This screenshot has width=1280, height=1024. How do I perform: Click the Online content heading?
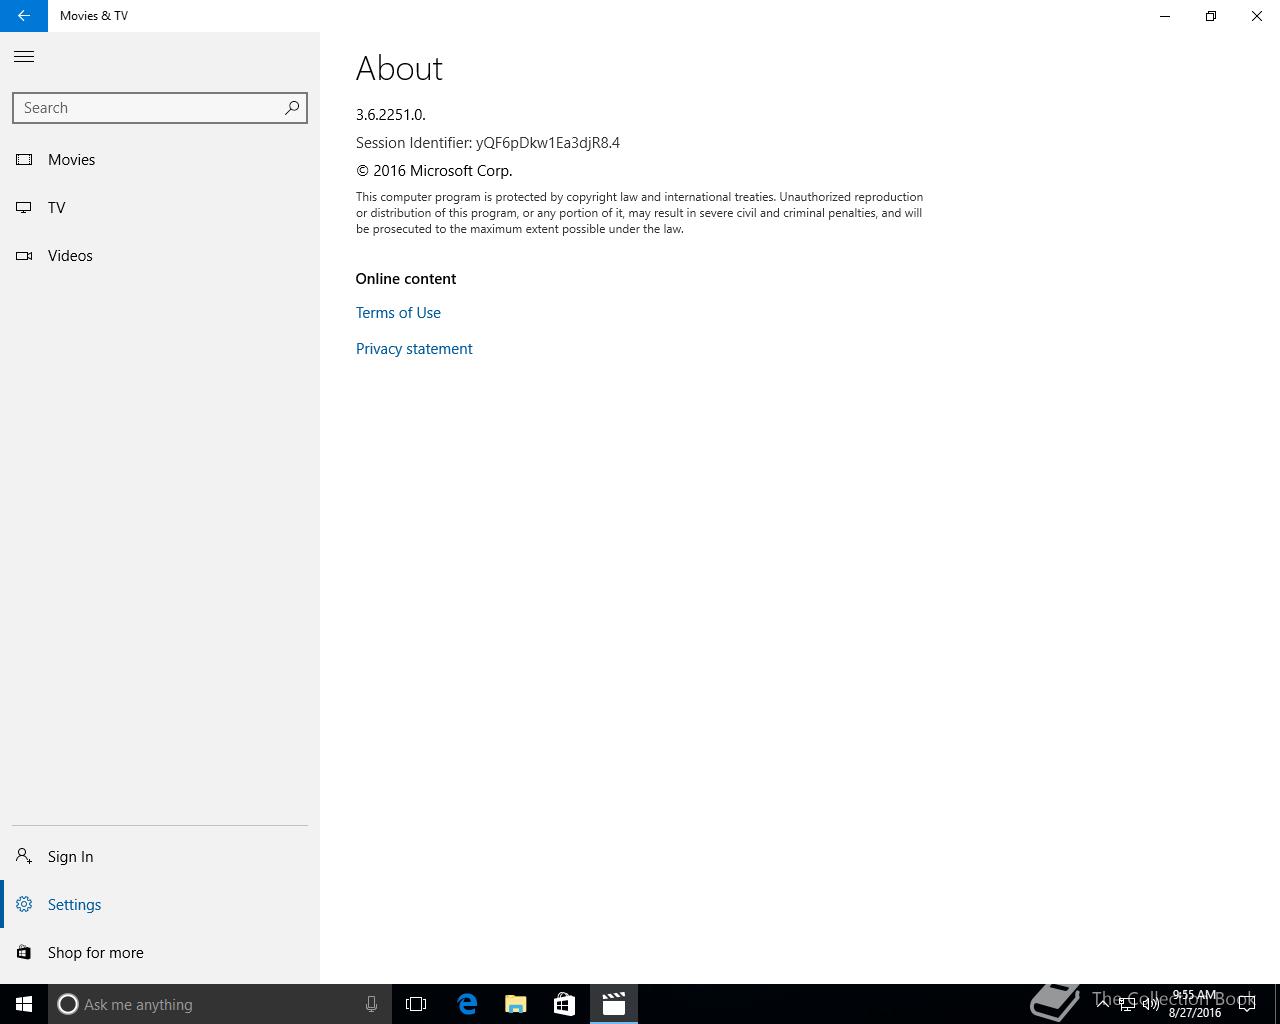[406, 279]
